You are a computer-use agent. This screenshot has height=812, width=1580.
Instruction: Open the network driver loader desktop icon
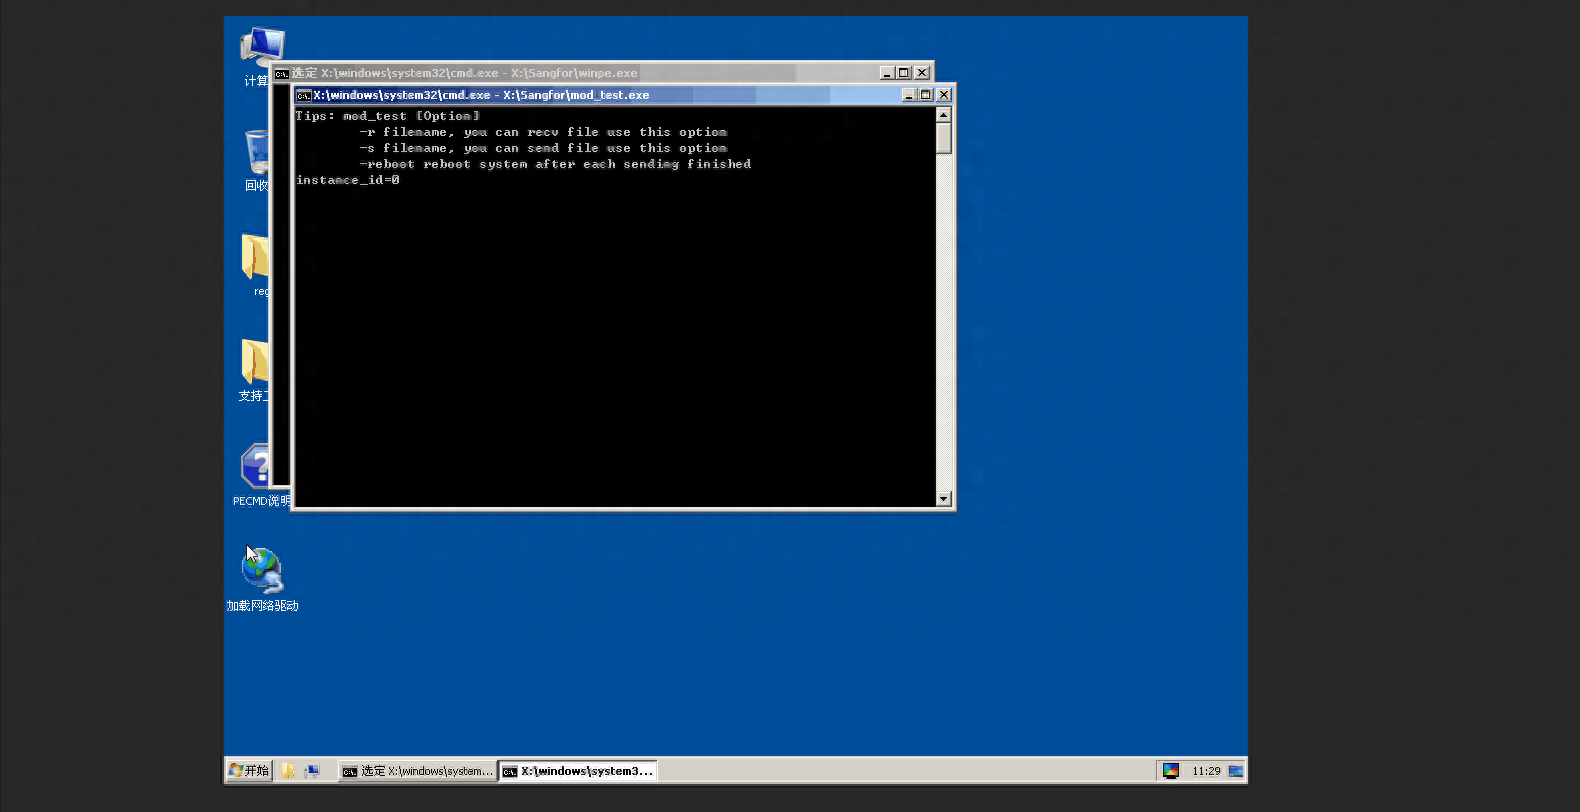[262, 571]
